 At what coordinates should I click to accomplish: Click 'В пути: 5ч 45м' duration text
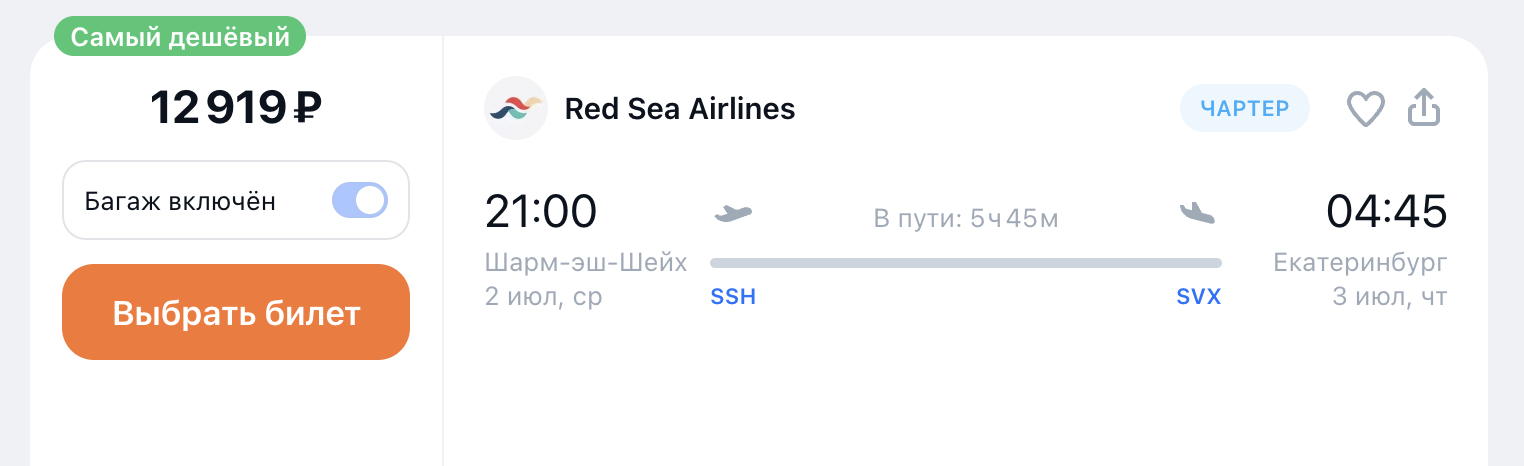(x=966, y=218)
